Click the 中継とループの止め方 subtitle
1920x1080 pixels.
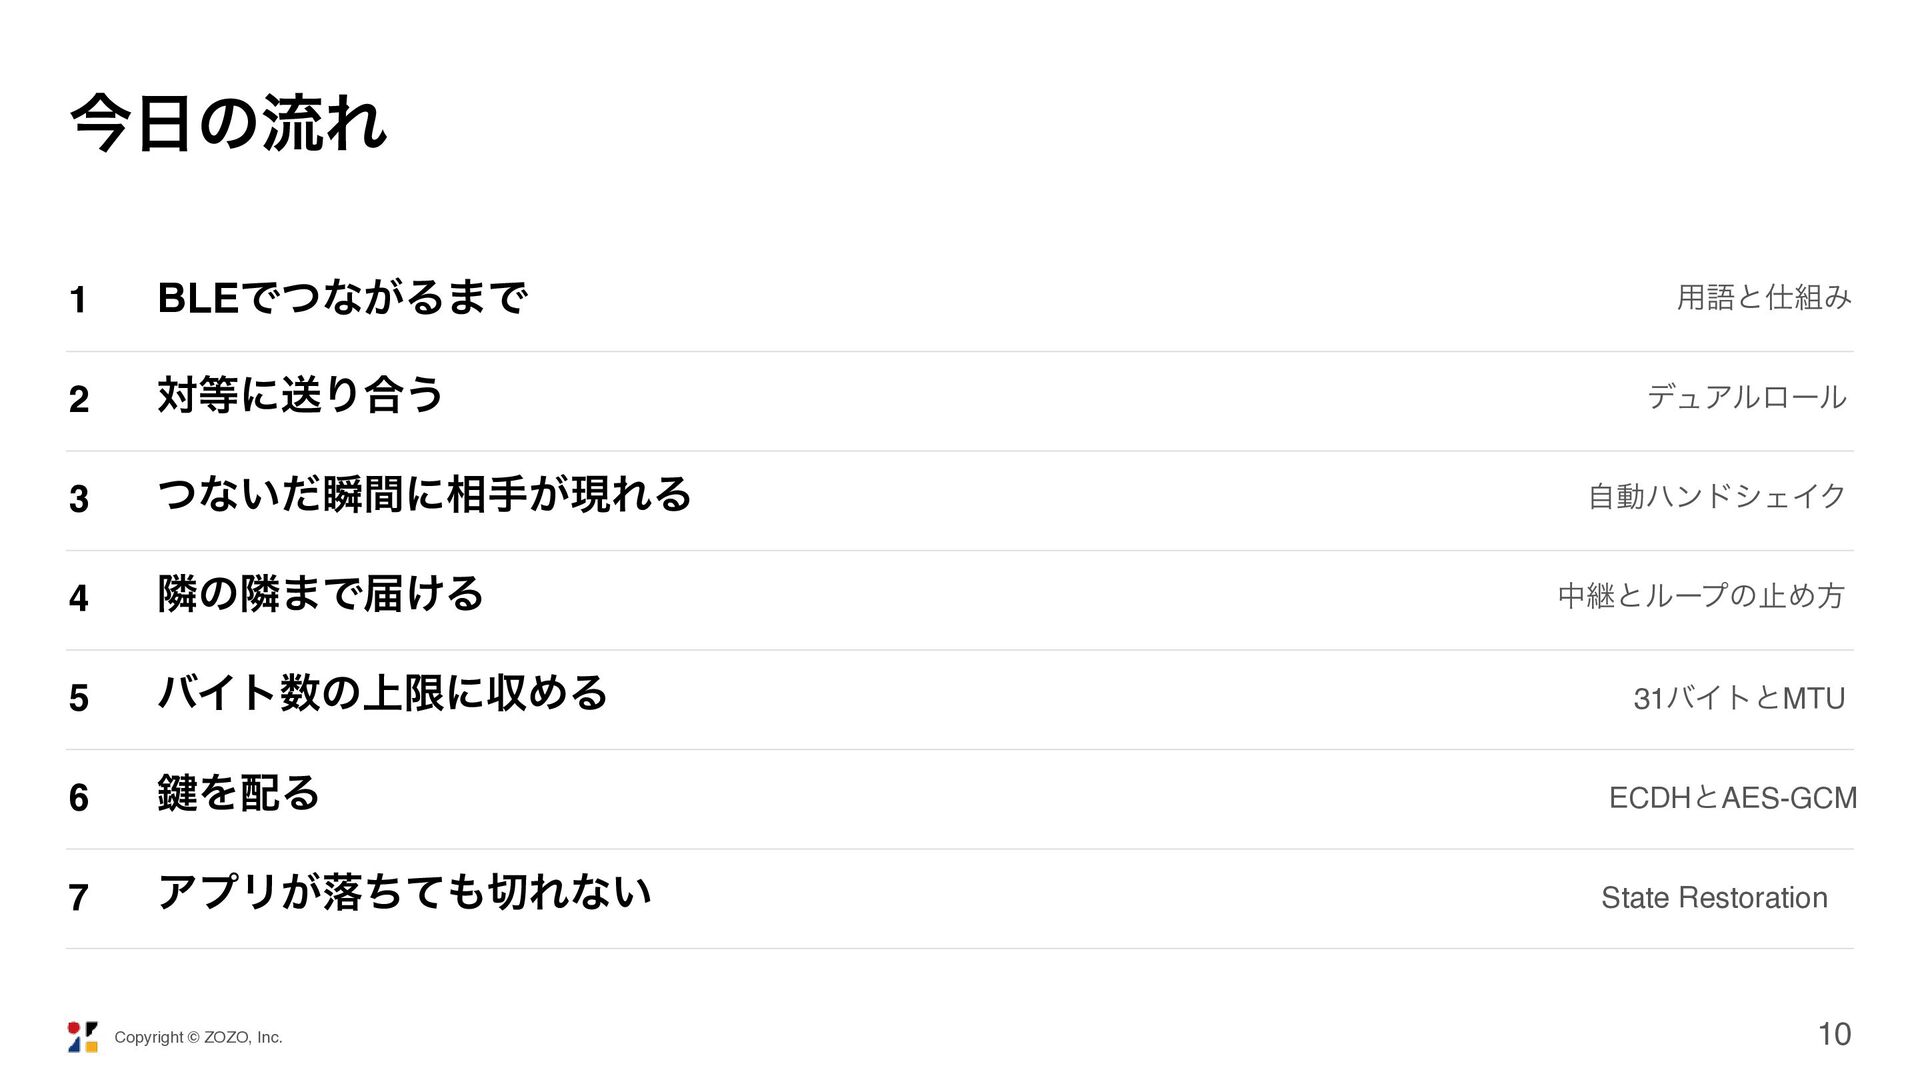tap(1701, 596)
